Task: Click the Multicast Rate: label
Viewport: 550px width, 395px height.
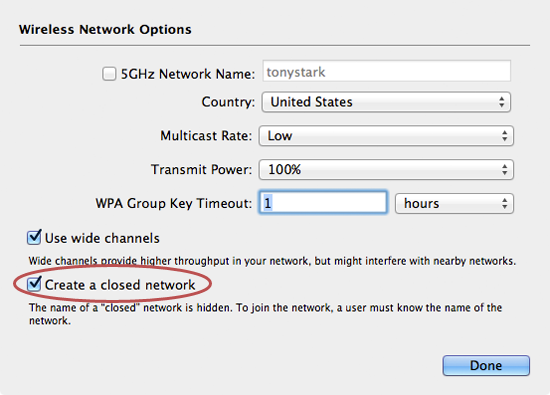Action: coord(206,136)
